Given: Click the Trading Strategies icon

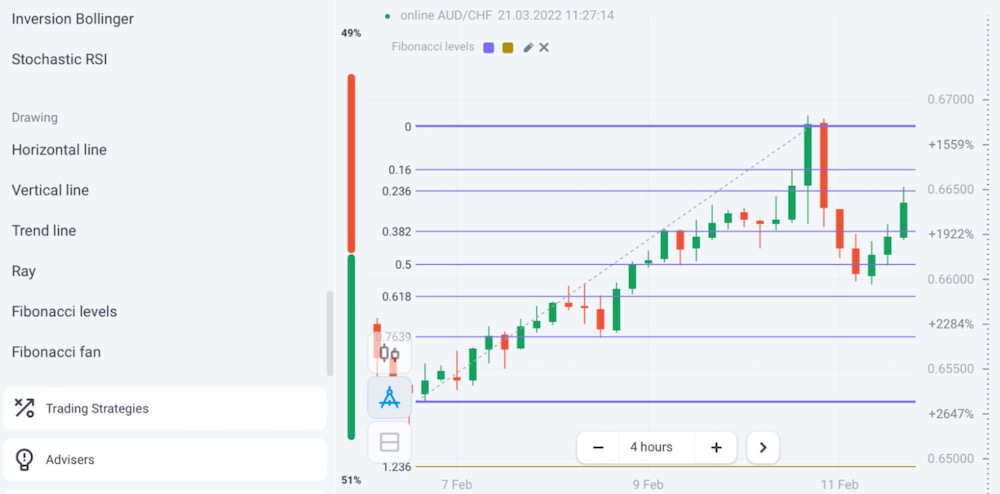Looking at the screenshot, I should tap(24, 408).
